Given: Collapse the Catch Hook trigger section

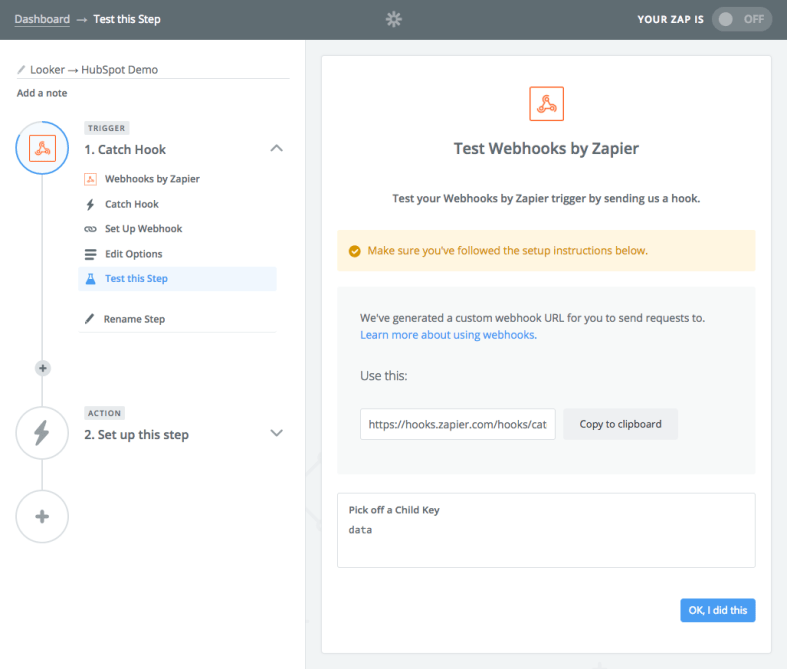Looking at the screenshot, I should pyautogui.click(x=277, y=149).
